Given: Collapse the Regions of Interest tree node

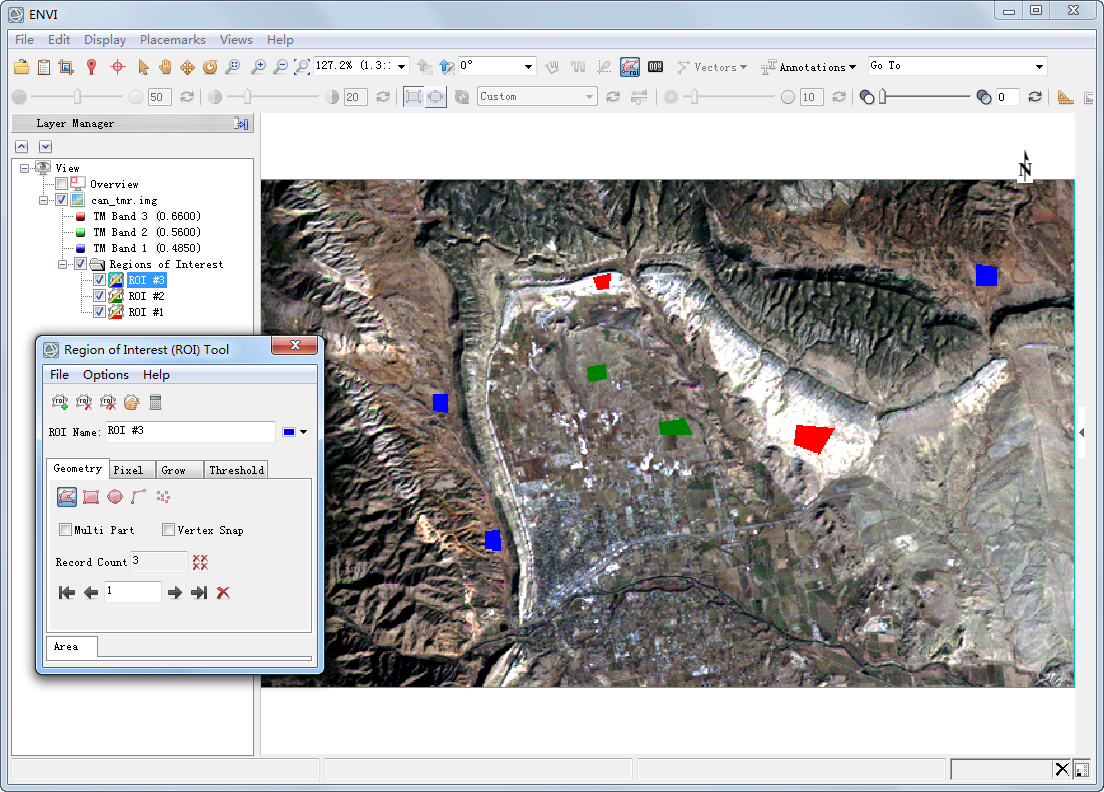Looking at the screenshot, I should click(63, 264).
